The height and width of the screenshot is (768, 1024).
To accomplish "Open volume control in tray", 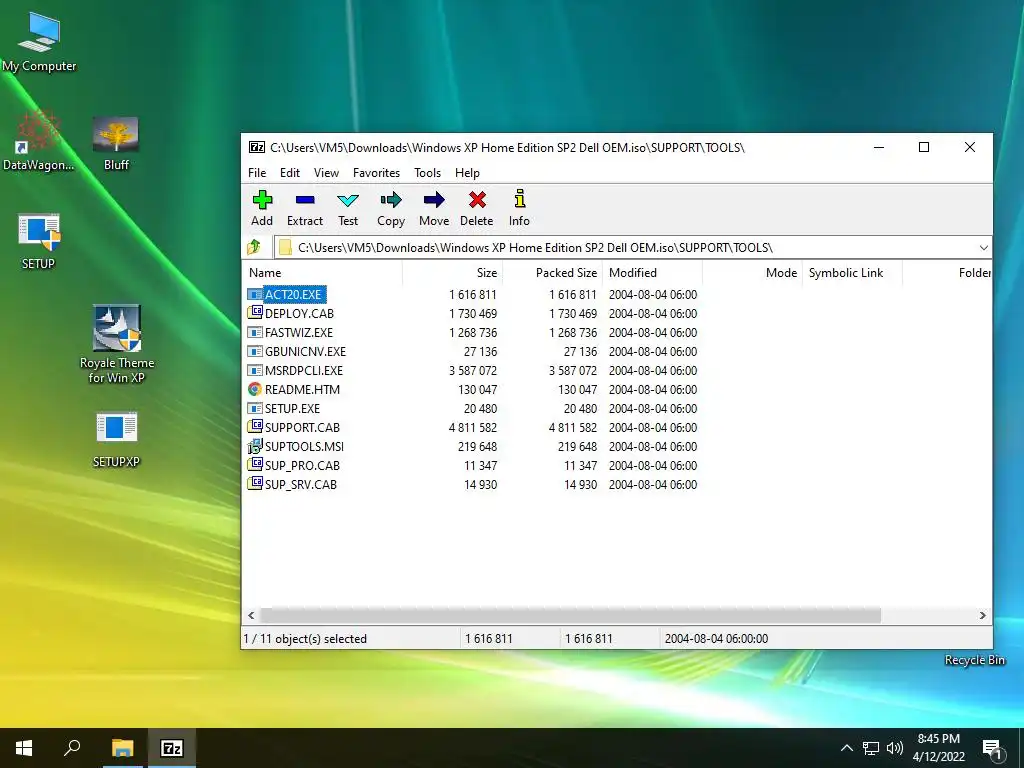I will pos(895,748).
